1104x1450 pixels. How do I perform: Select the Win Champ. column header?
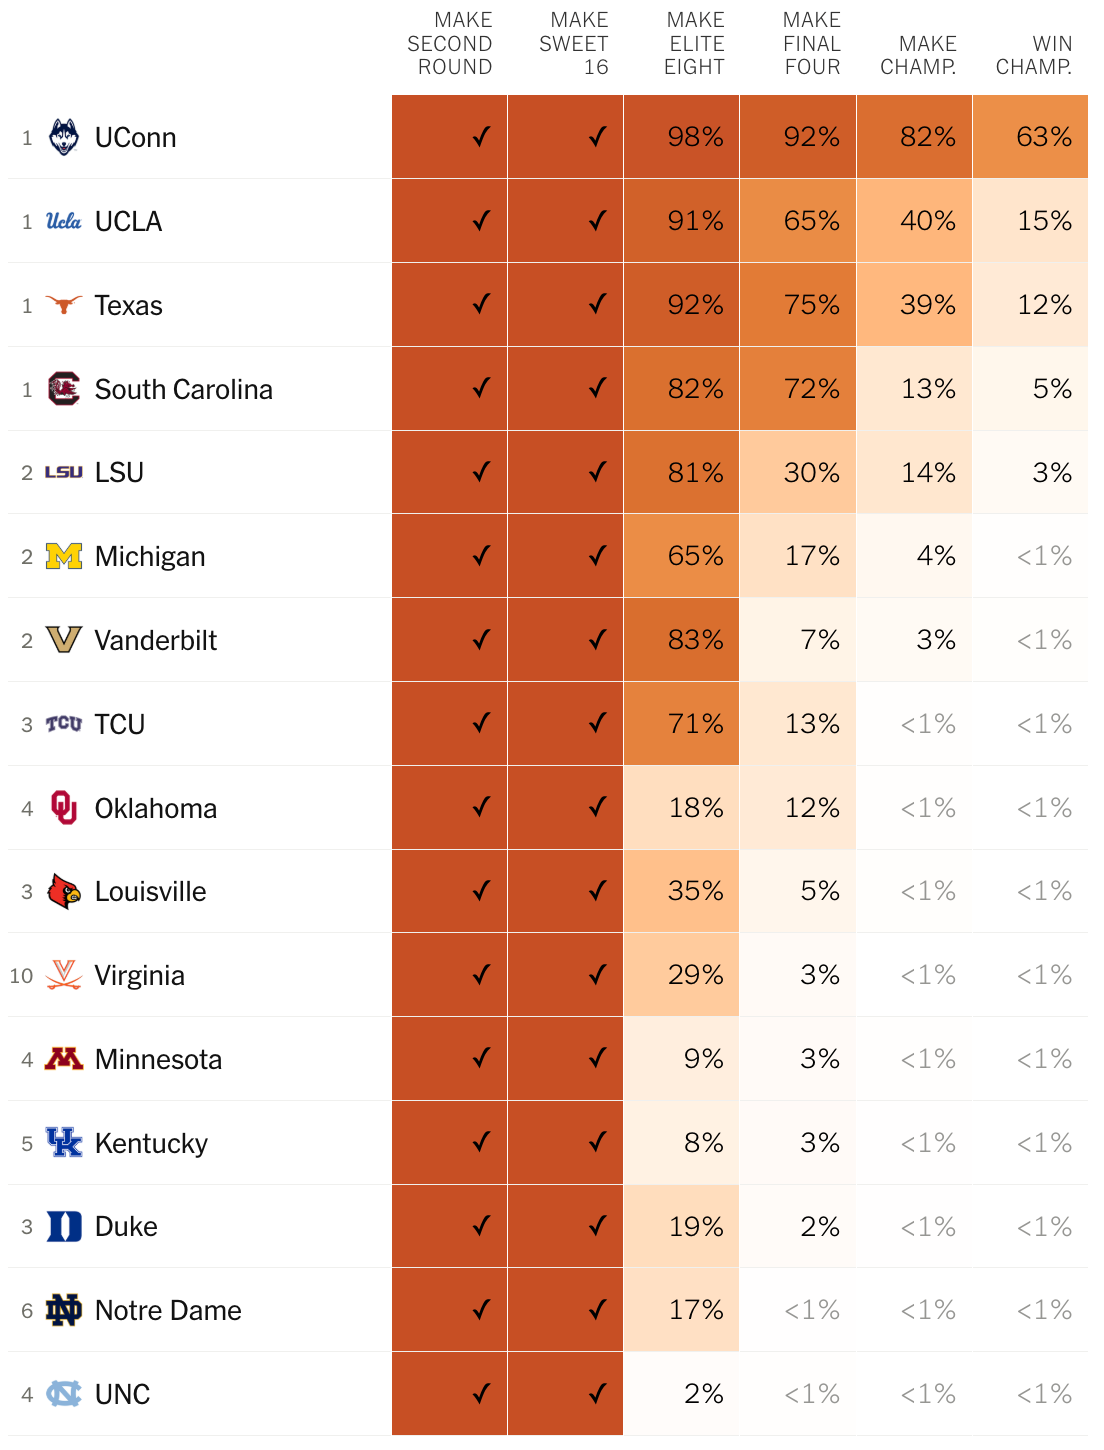[x=1034, y=56]
